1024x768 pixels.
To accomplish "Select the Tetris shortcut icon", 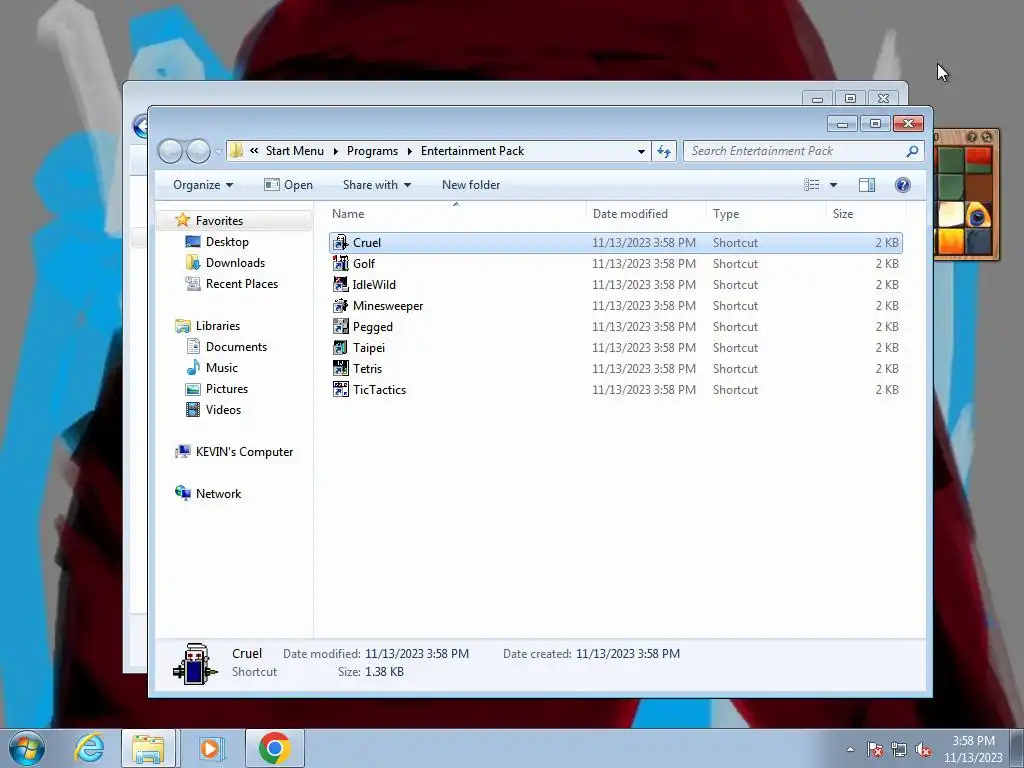I will pos(340,368).
